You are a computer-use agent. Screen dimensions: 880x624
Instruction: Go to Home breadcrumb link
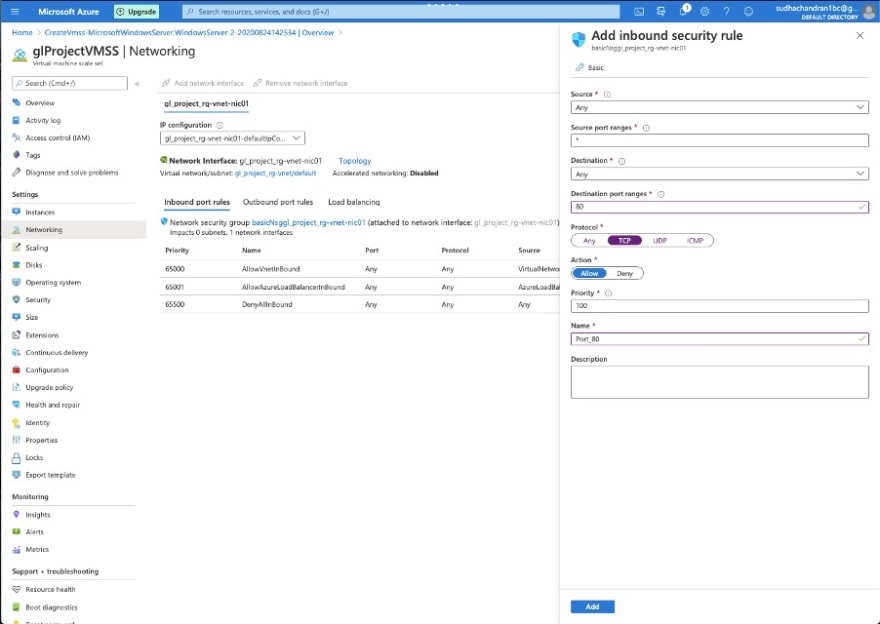coord(22,33)
